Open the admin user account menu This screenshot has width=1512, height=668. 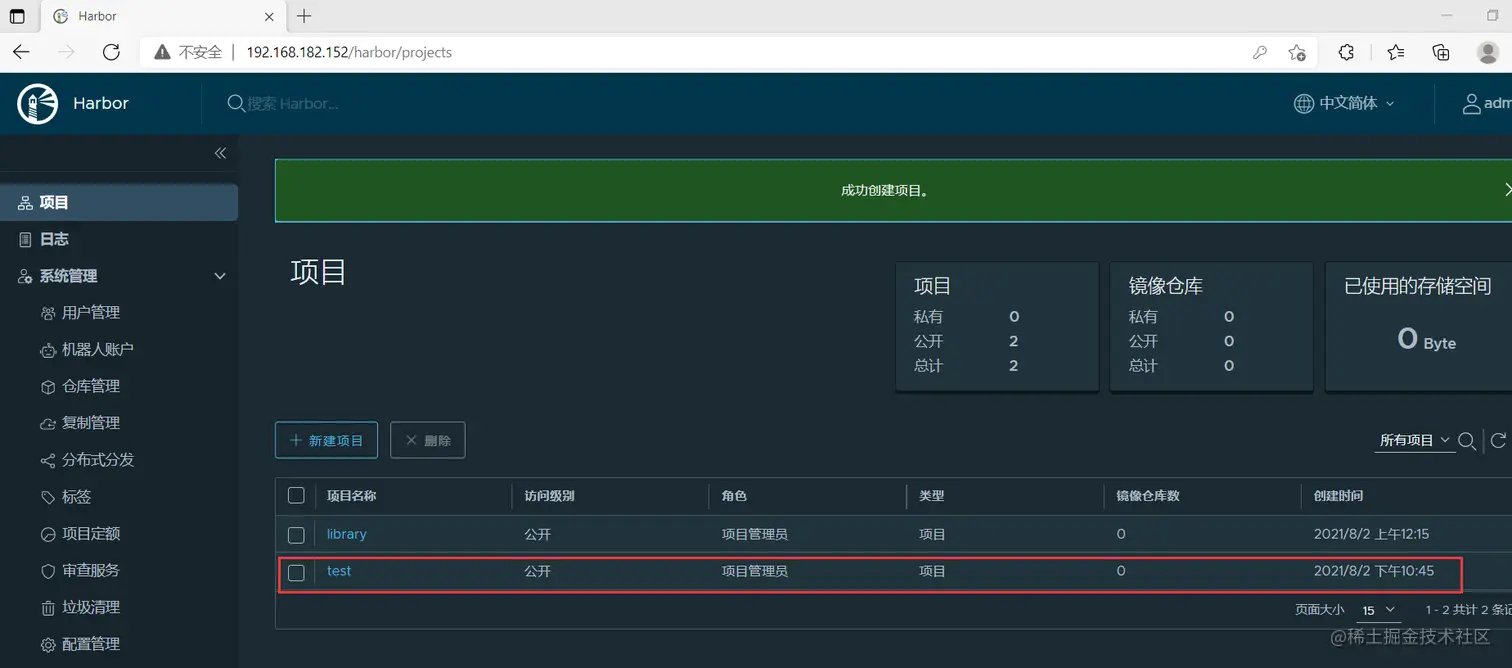[1486, 103]
